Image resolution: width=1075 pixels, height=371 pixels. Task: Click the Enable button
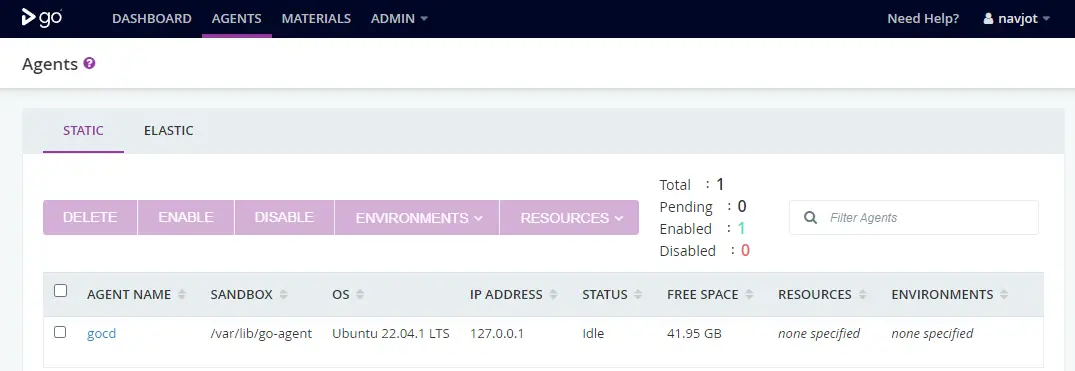click(186, 217)
